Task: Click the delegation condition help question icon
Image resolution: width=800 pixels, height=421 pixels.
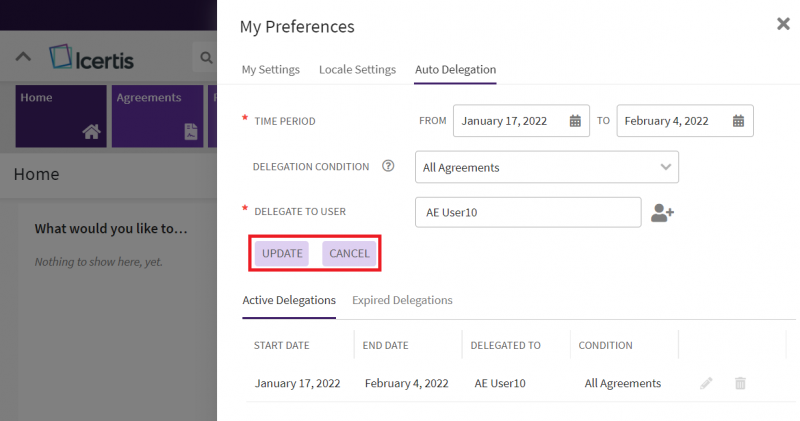Action: click(389, 167)
